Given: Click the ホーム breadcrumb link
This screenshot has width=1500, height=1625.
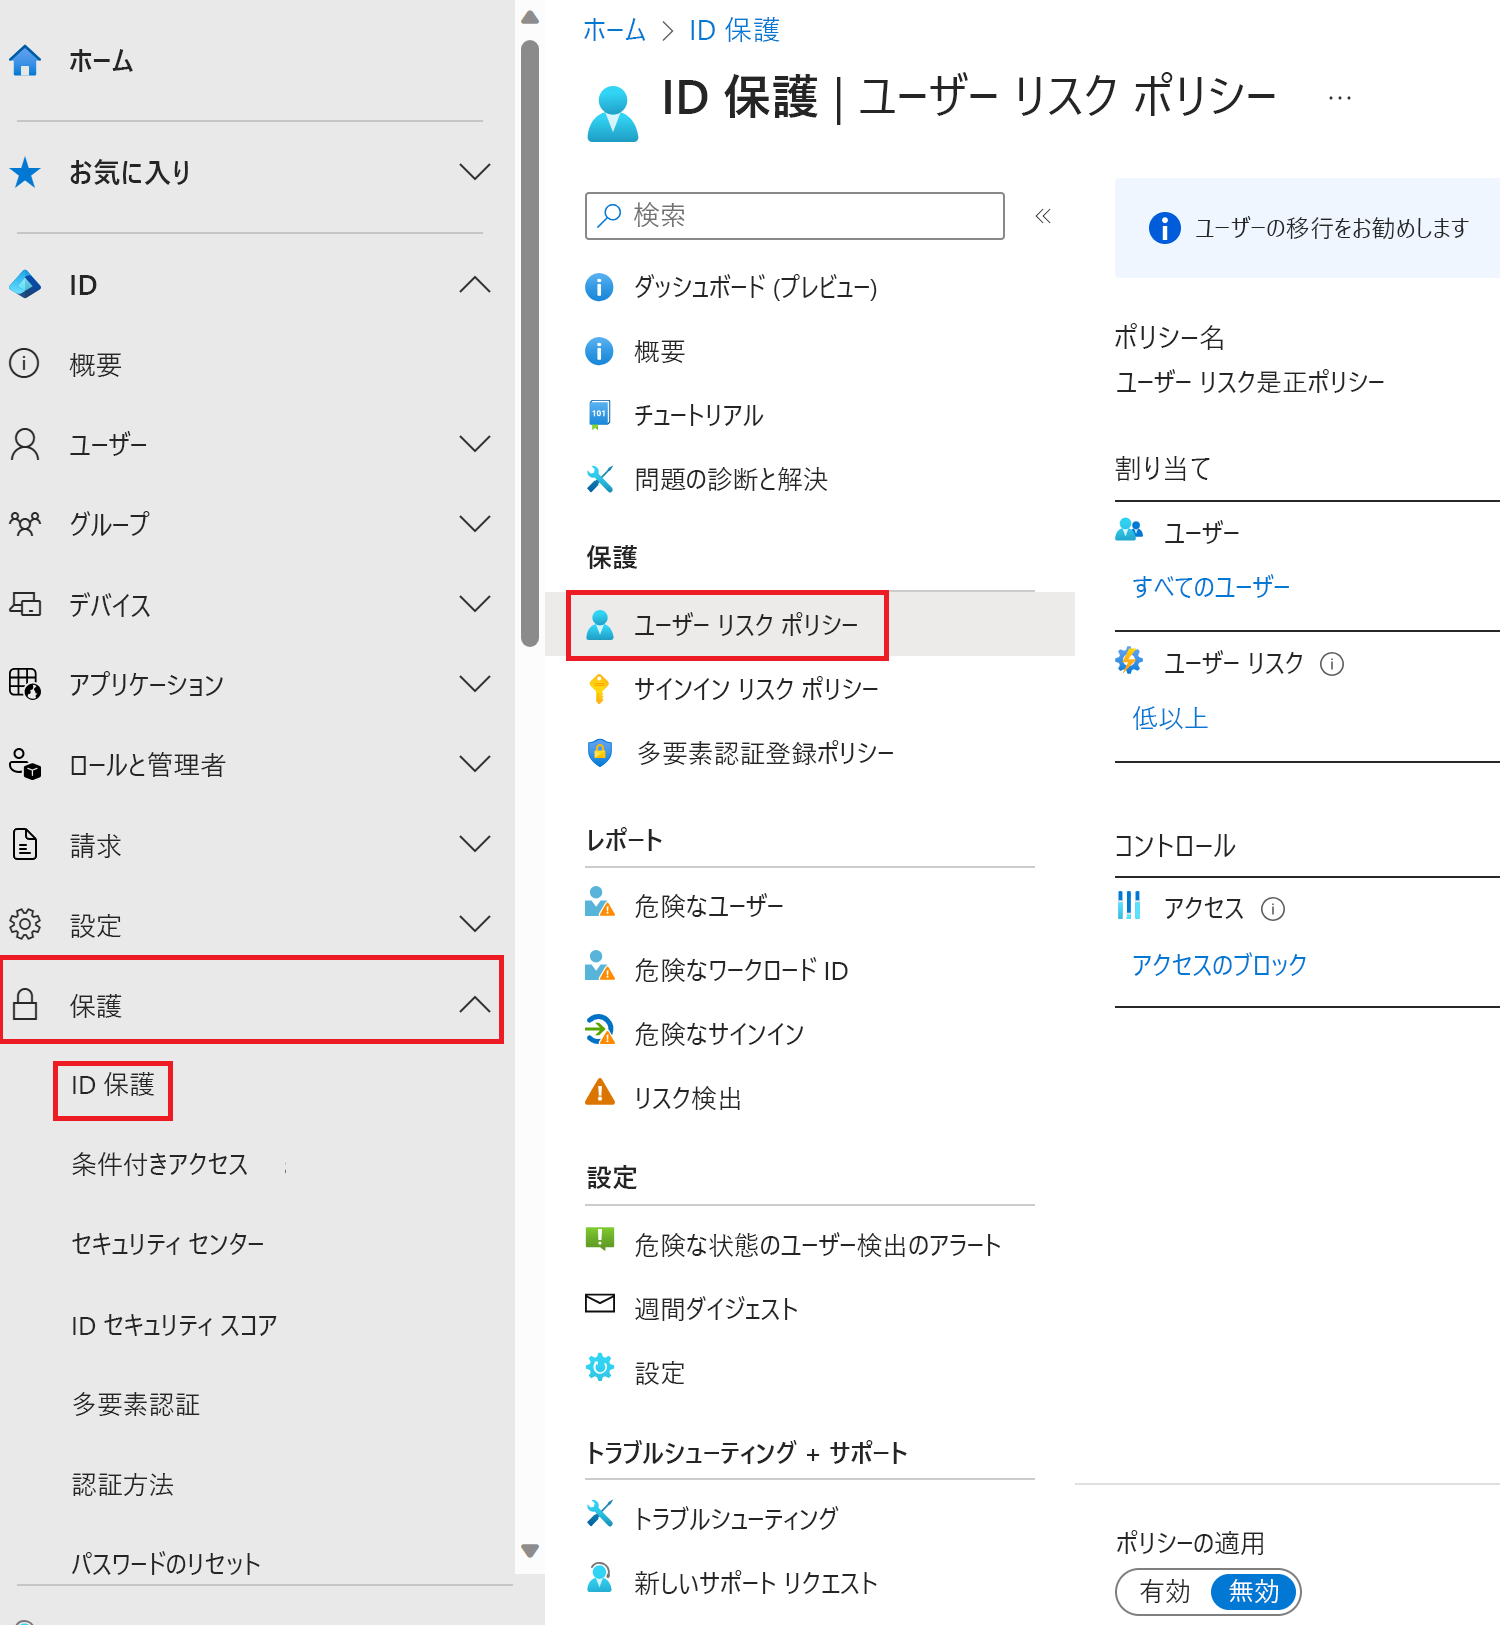Looking at the screenshot, I should (615, 30).
